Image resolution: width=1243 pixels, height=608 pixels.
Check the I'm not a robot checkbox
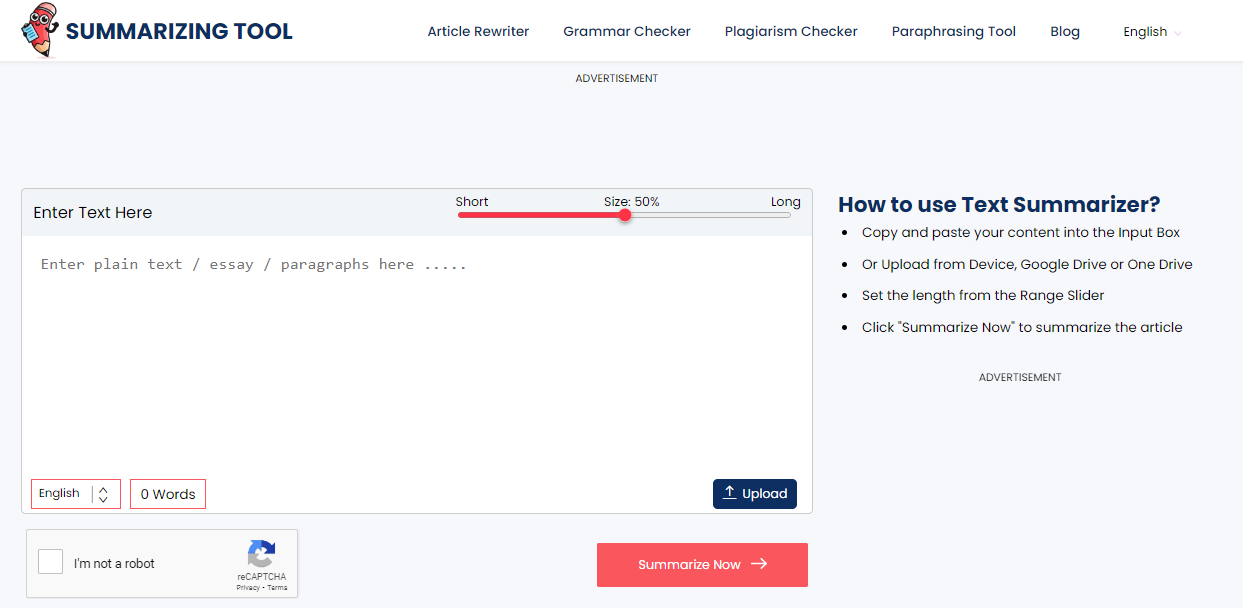click(x=51, y=562)
